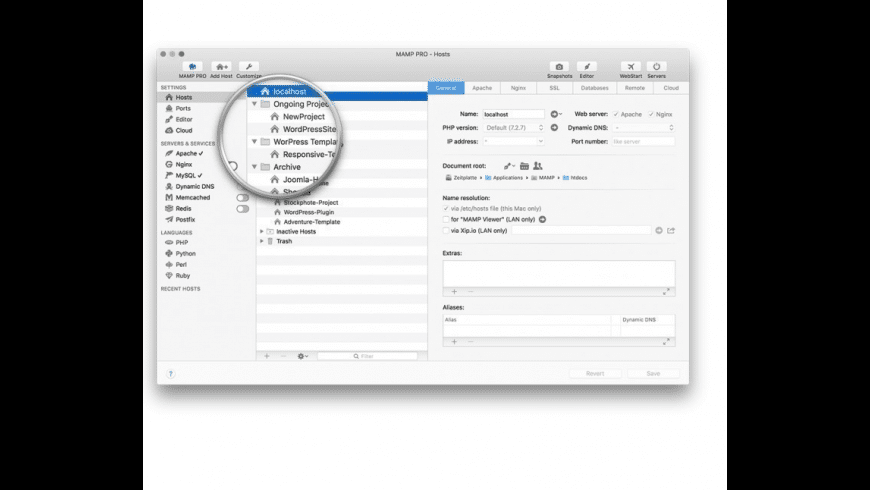870x490 pixels.
Task: Launch WebStart from the toolbar
Action: (x=631, y=67)
